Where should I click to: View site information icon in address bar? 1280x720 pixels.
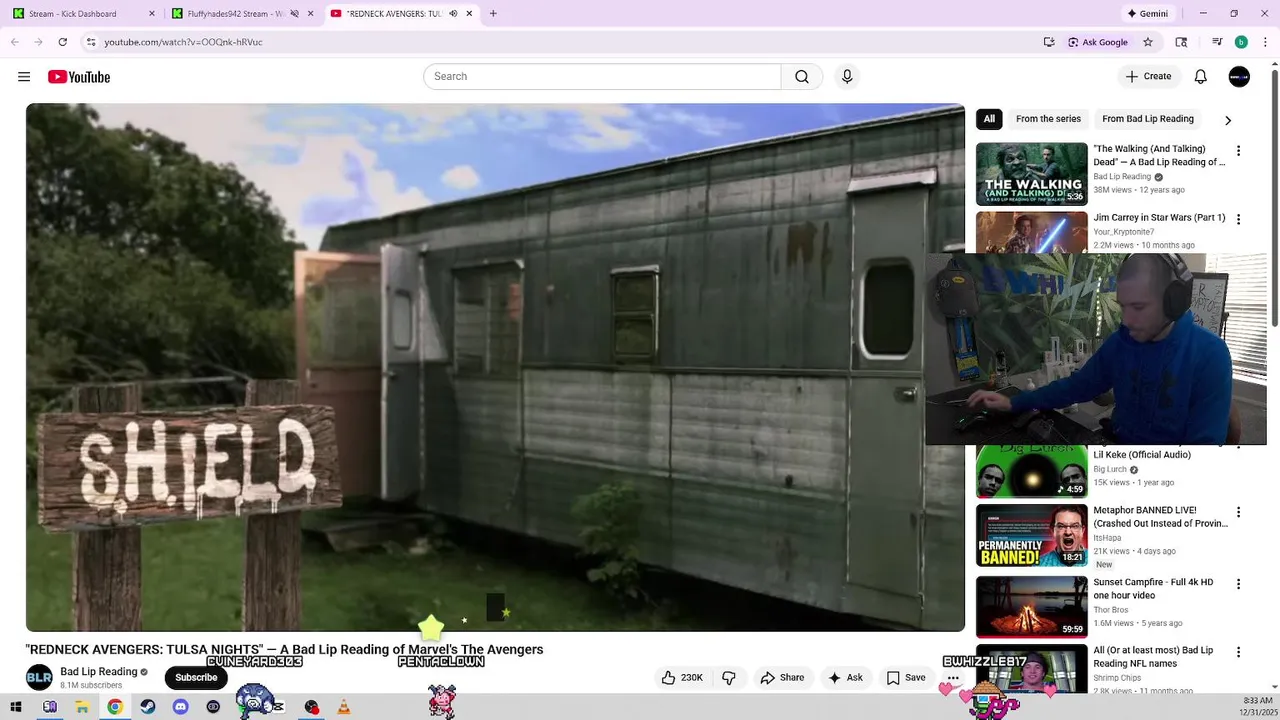[91, 42]
